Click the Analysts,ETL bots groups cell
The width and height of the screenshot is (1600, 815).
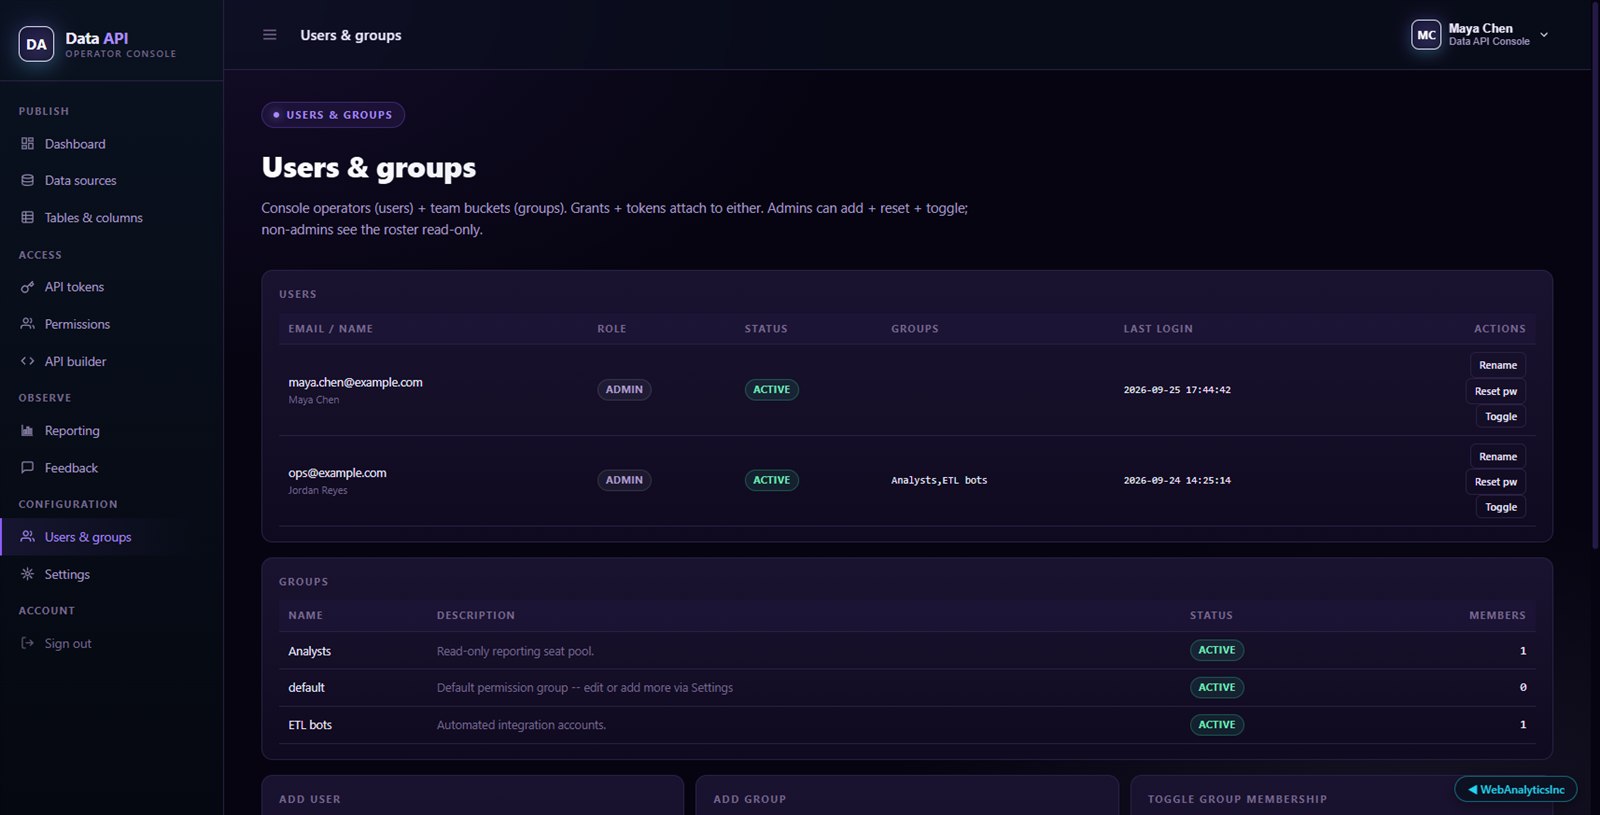(939, 481)
